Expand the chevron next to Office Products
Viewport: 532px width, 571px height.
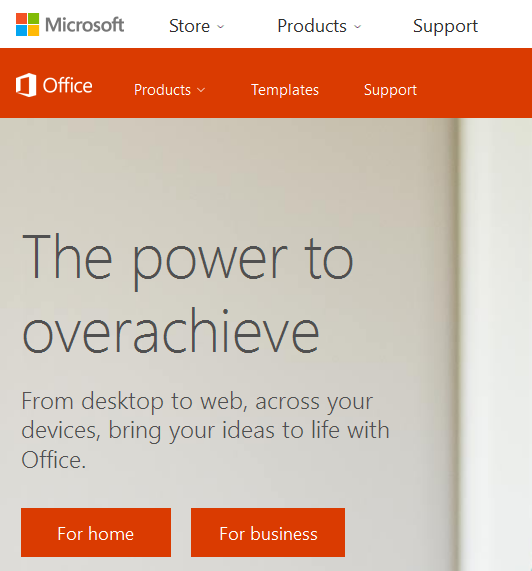coord(201,90)
